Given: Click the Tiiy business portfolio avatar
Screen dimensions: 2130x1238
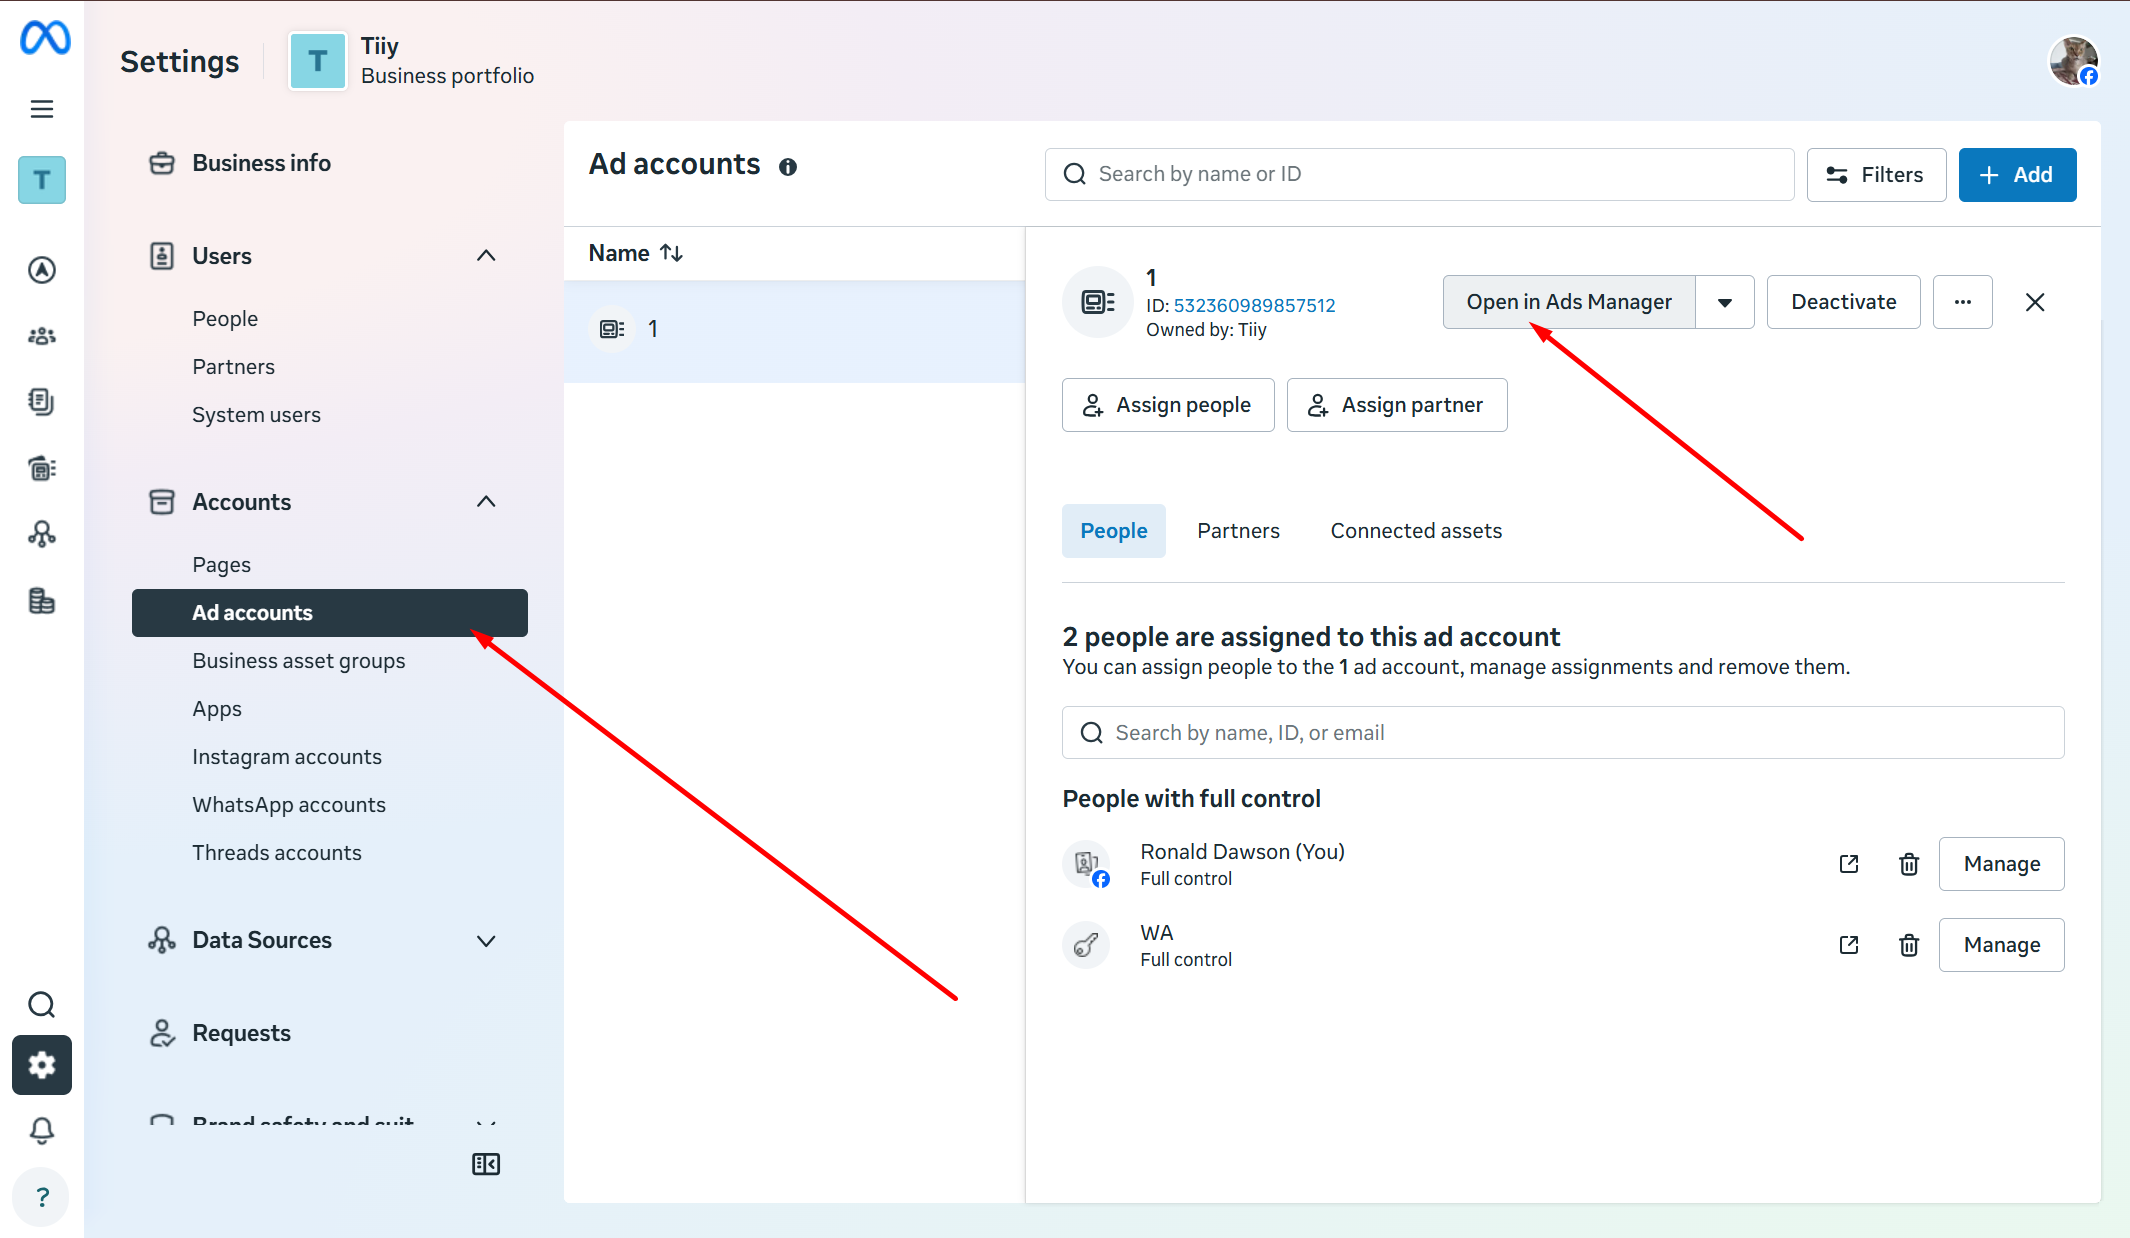Looking at the screenshot, I should click(x=318, y=61).
